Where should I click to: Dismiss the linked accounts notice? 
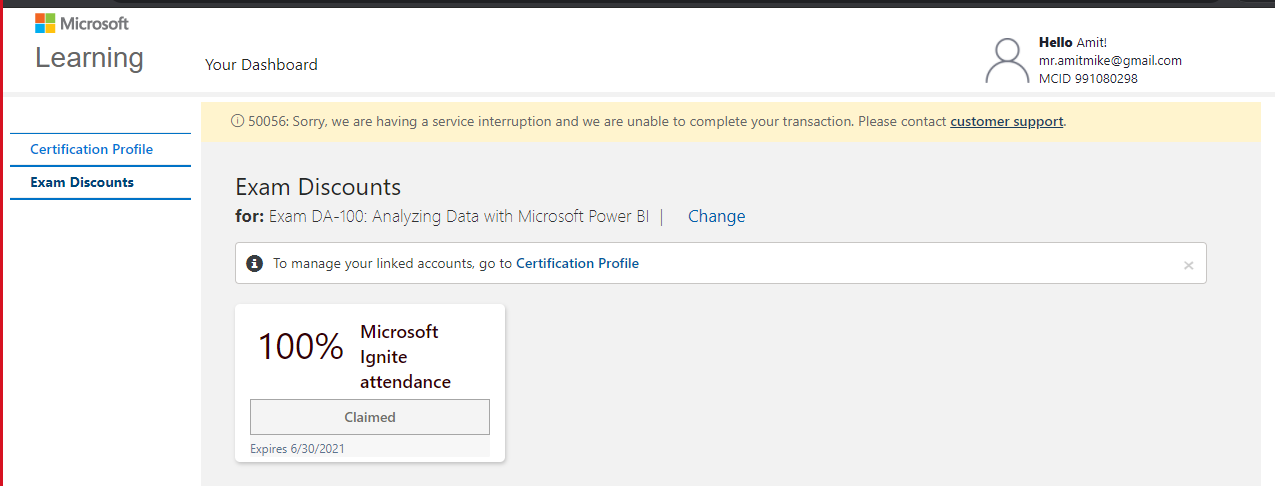[x=1188, y=265]
